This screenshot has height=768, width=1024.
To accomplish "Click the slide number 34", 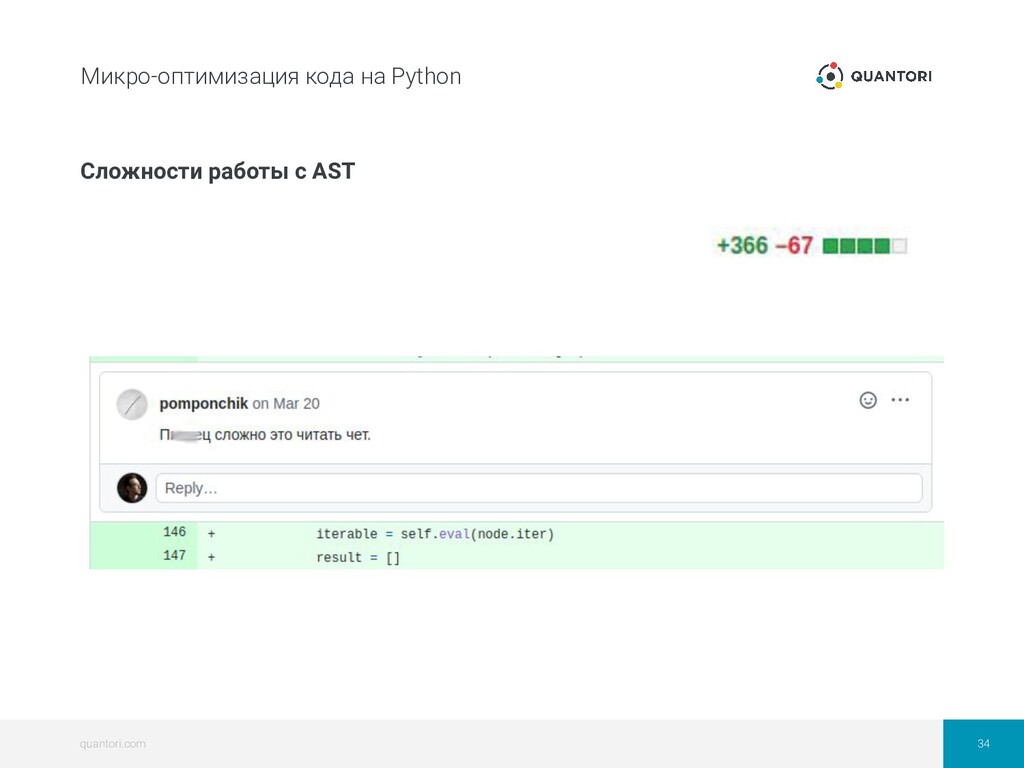I will pyautogui.click(x=984, y=744).
